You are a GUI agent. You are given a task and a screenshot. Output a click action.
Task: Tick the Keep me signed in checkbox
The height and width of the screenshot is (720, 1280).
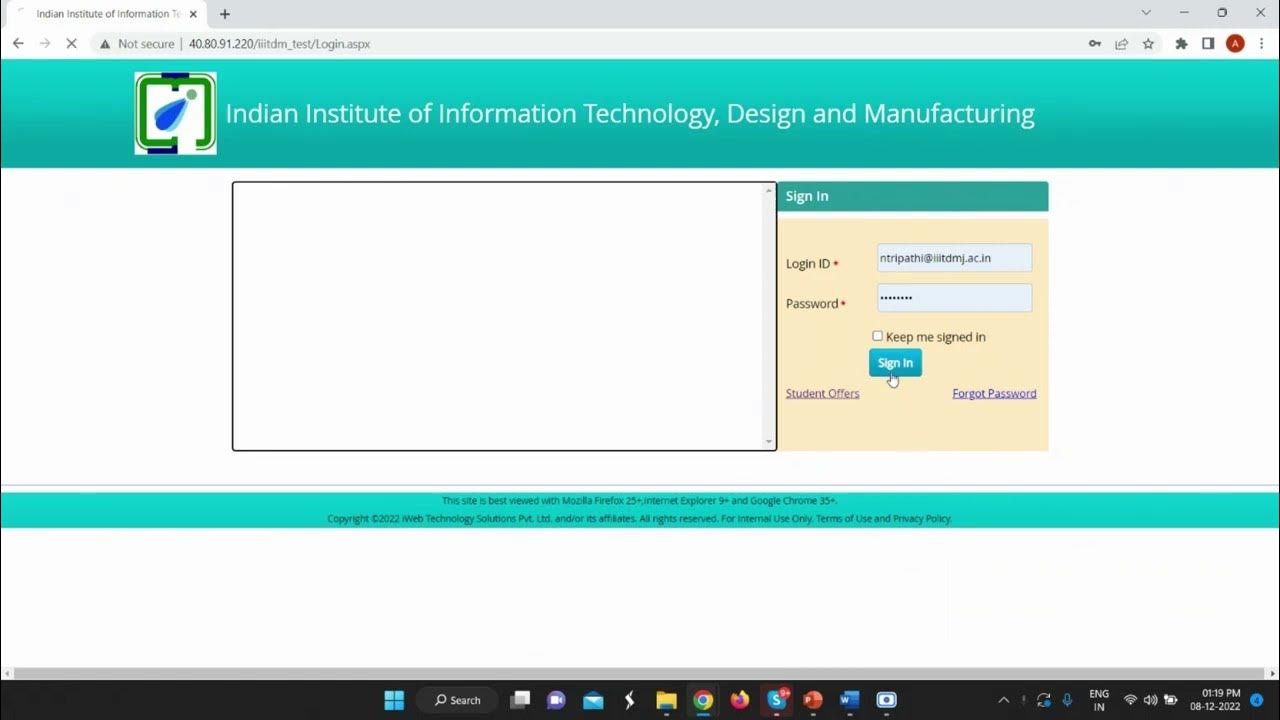(x=877, y=336)
